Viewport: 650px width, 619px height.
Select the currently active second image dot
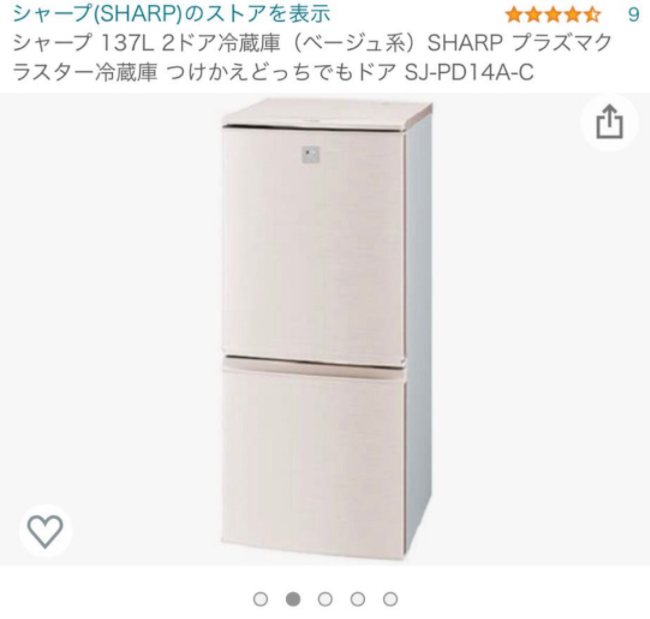tap(293, 599)
